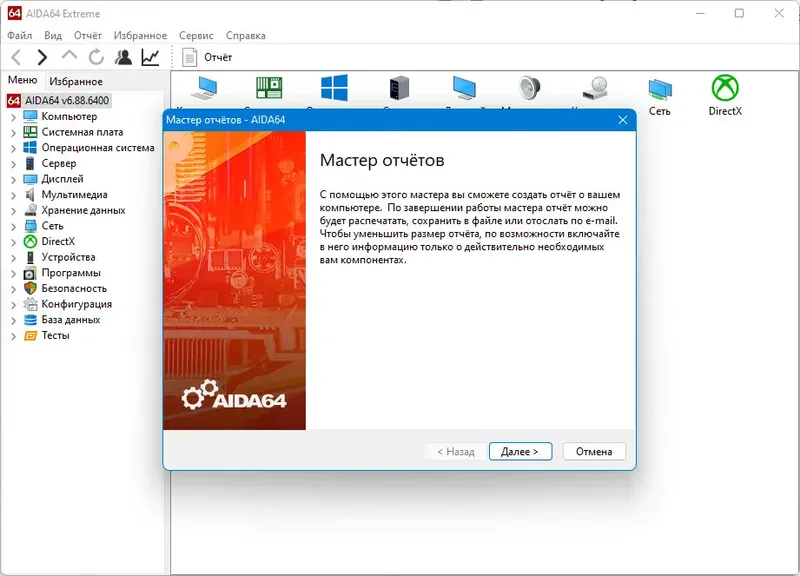
Task: Select Конфигурация in the tree
Action: 77,304
